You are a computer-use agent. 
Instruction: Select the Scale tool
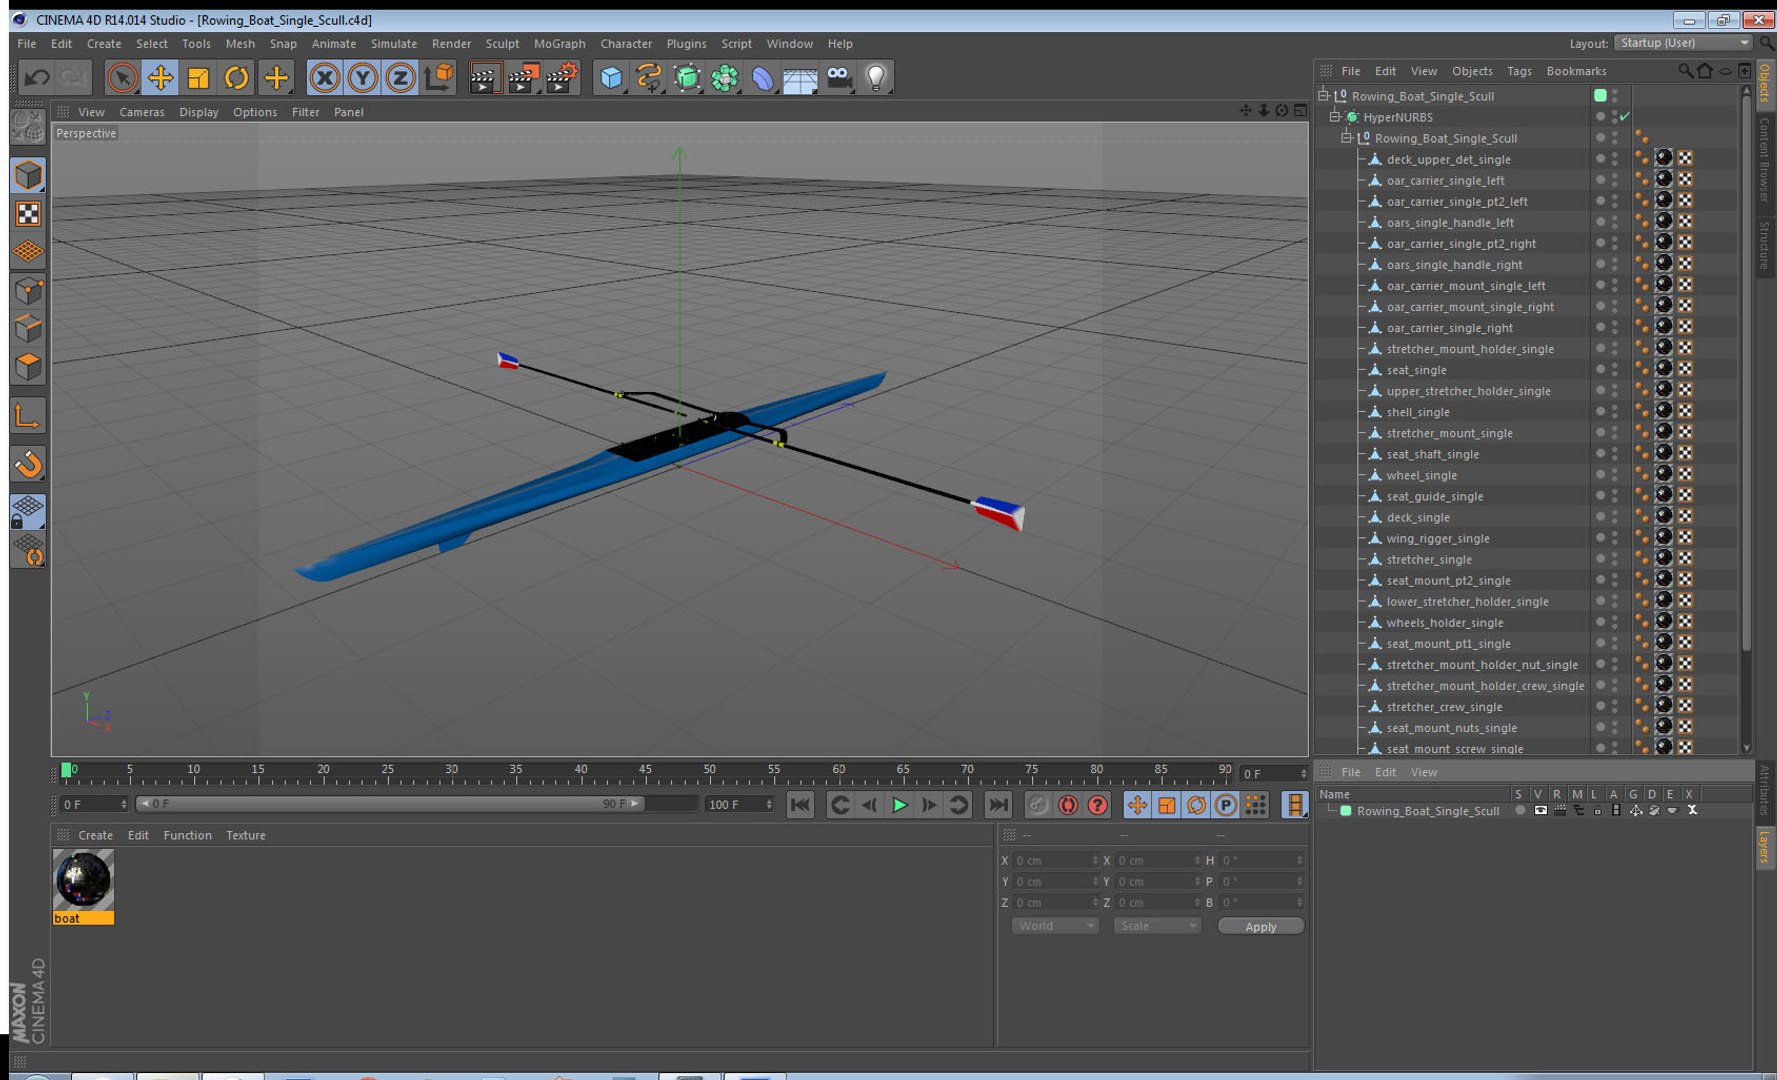pyautogui.click(x=198, y=77)
